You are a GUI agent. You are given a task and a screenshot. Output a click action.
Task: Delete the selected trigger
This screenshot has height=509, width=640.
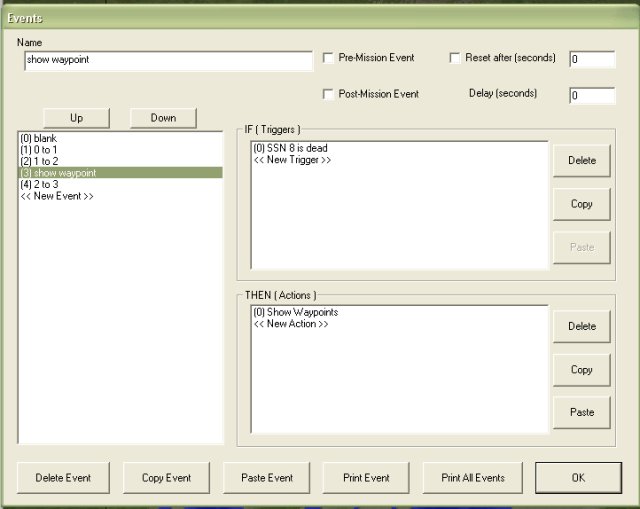click(x=581, y=160)
